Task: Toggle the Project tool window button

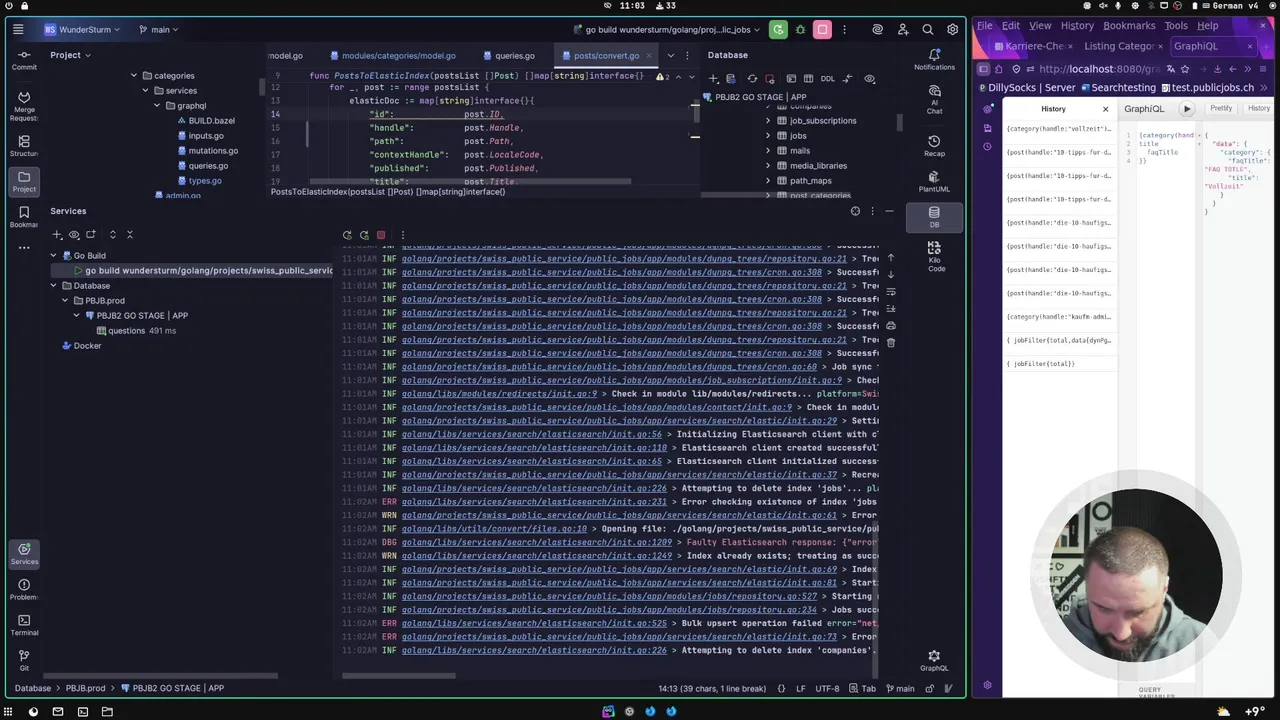Action: 24,181
